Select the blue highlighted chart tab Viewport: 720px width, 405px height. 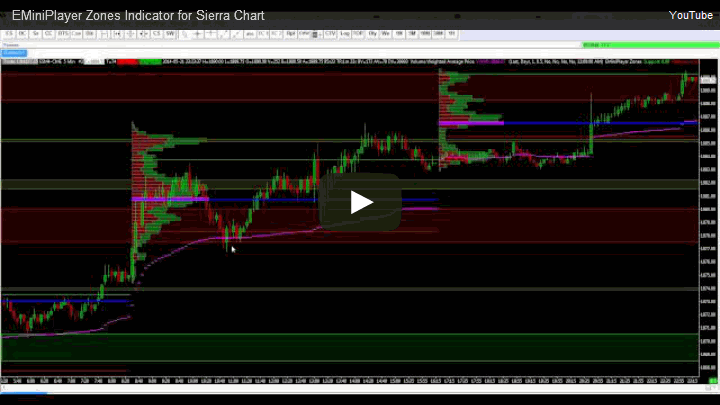[x=14, y=53]
